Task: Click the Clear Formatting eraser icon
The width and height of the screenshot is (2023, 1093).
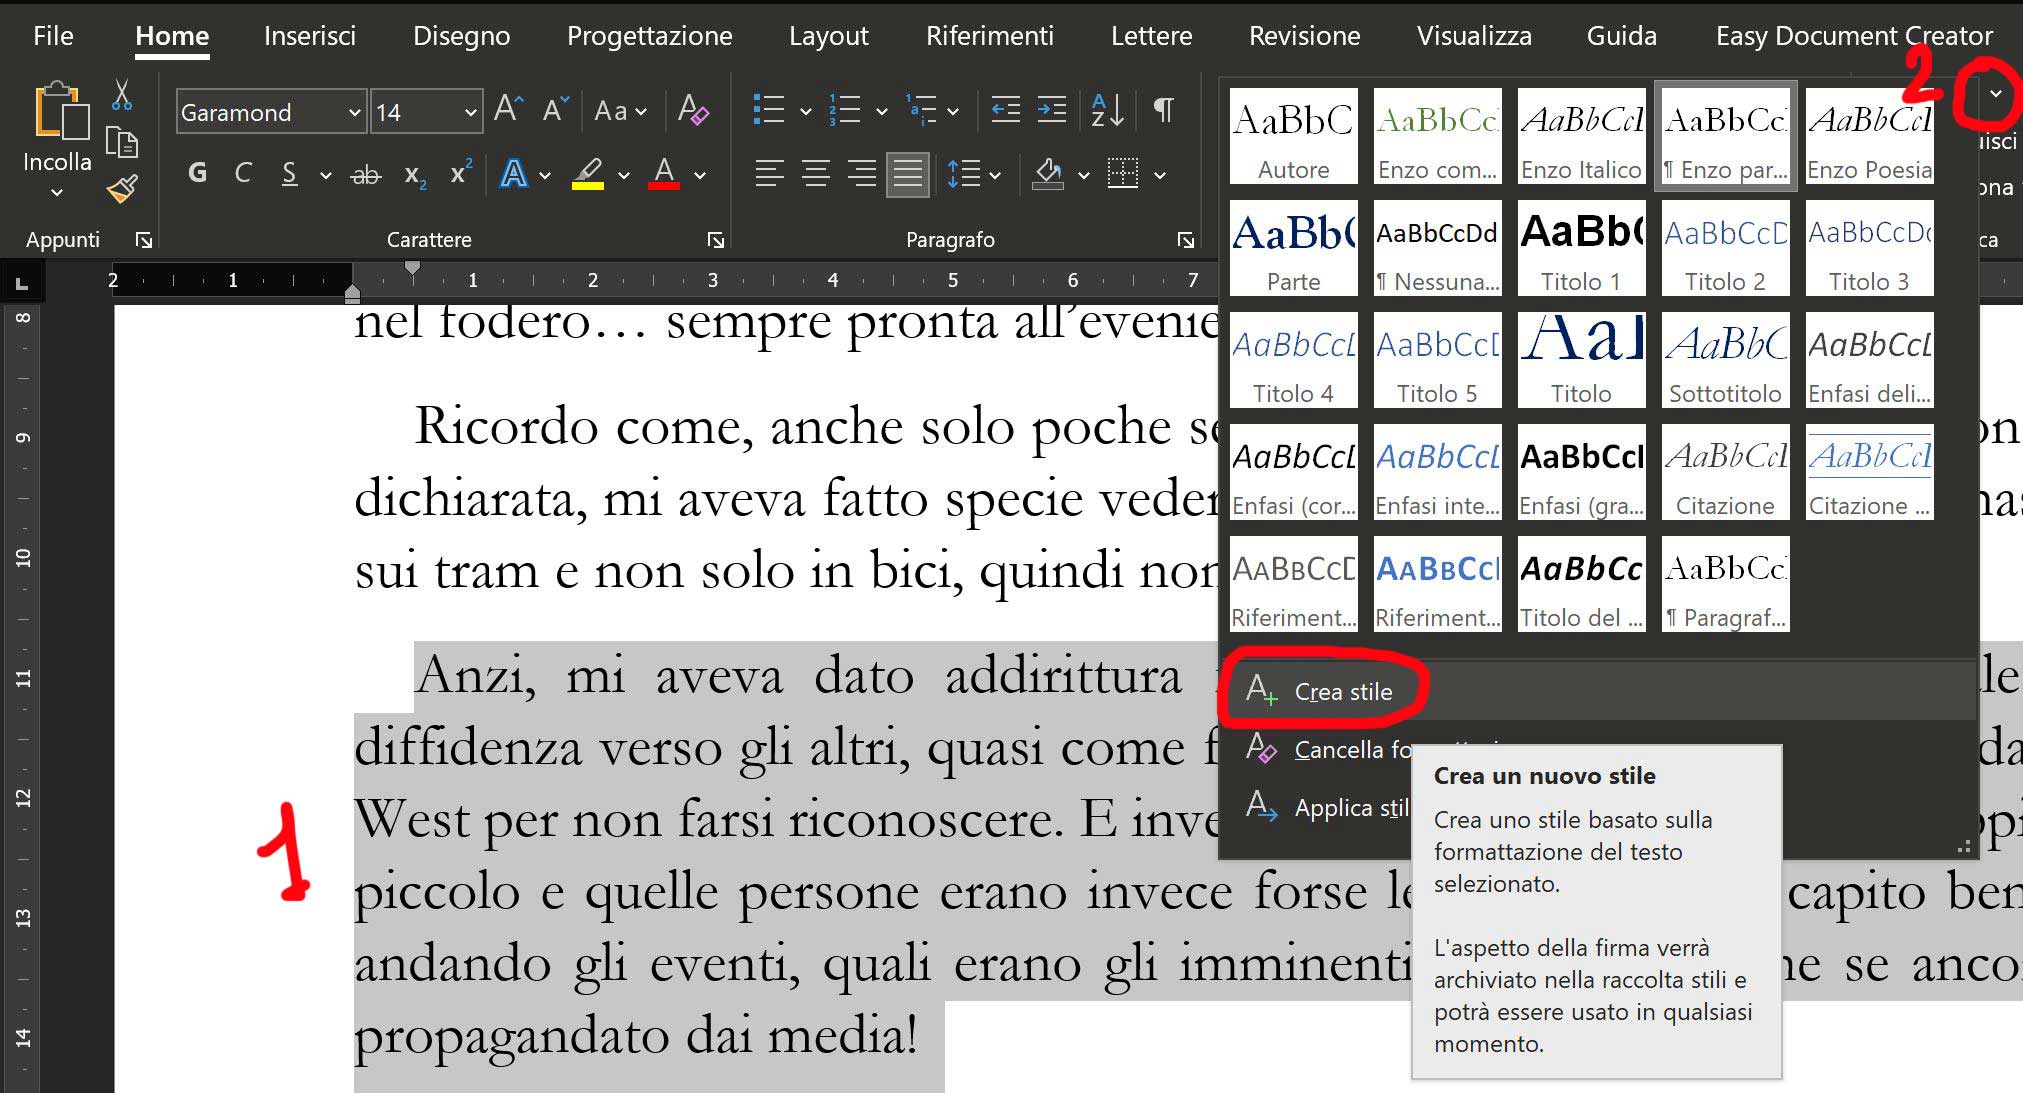Action: click(x=693, y=110)
